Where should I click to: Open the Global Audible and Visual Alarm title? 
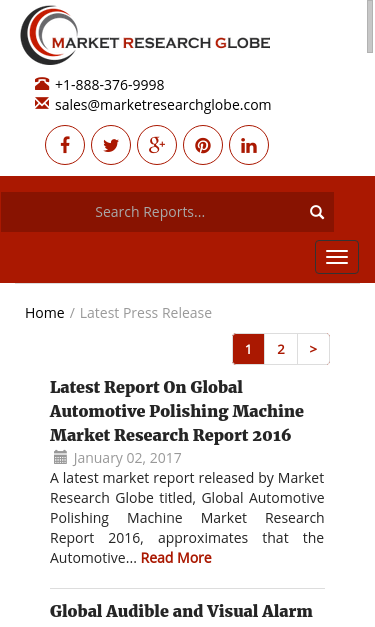click(x=181, y=611)
